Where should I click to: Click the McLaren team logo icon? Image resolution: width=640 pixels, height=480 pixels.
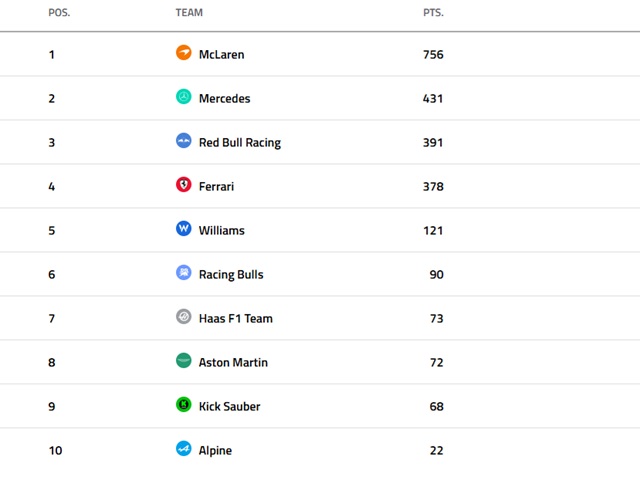tap(183, 53)
